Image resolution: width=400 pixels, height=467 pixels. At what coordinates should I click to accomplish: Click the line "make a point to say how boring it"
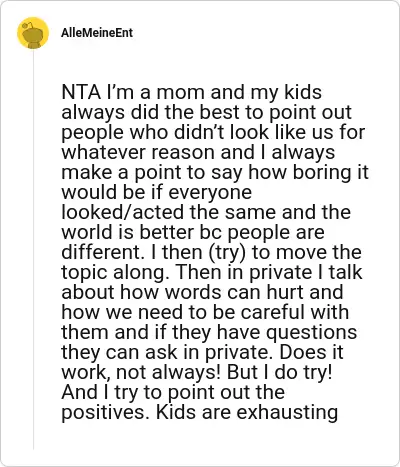pyautogui.click(x=215, y=172)
